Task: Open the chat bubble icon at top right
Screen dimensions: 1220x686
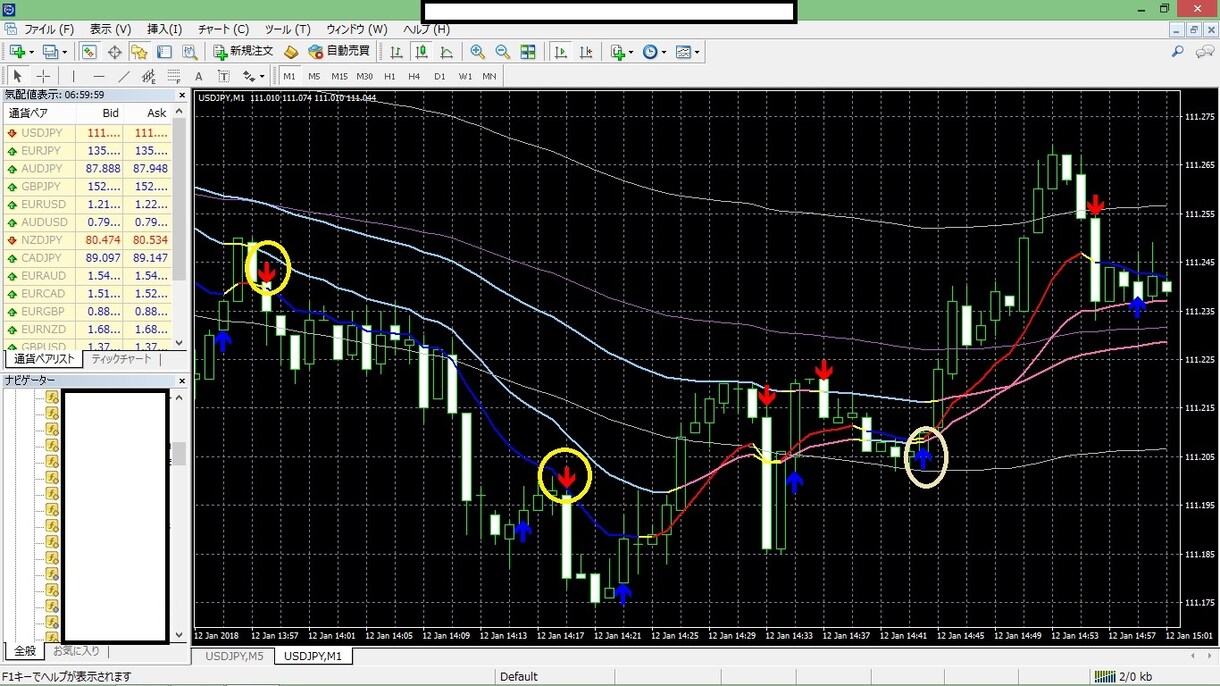Action: point(1203,52)
